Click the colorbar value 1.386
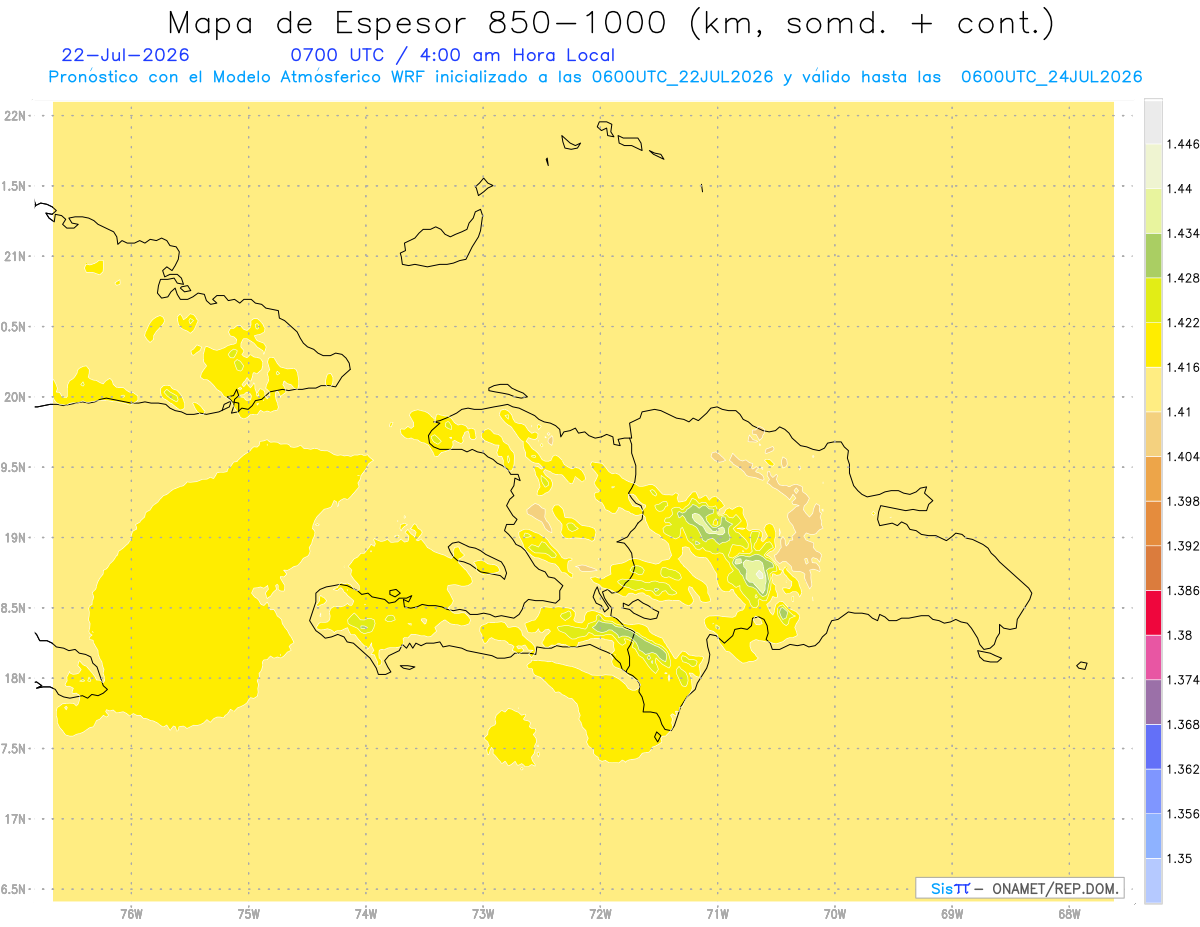1200x927 pixels. (1183, 590)
